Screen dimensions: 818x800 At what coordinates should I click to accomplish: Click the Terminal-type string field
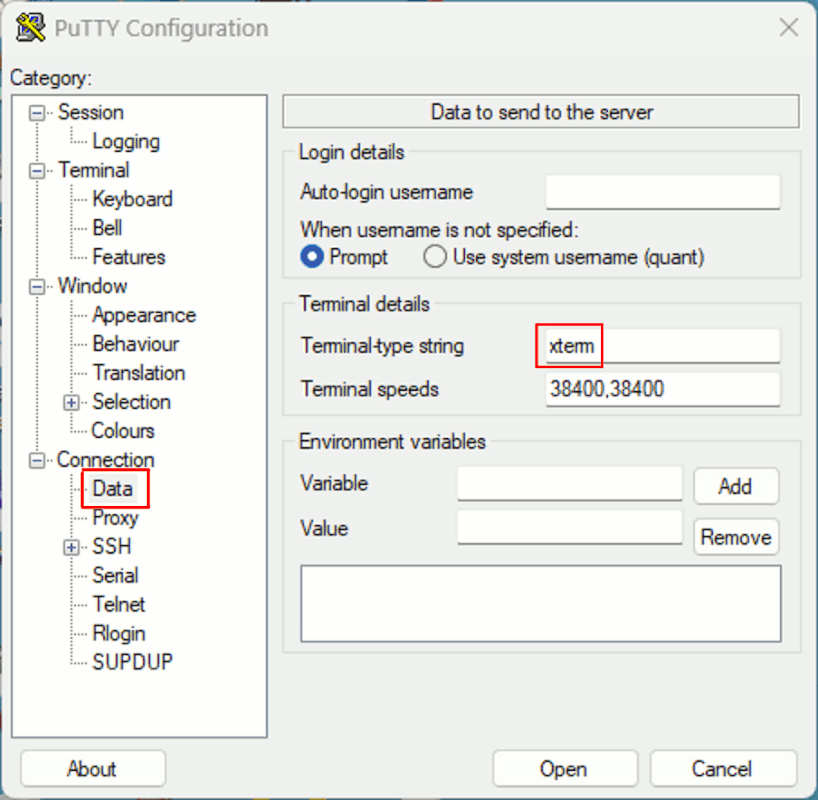663,346
